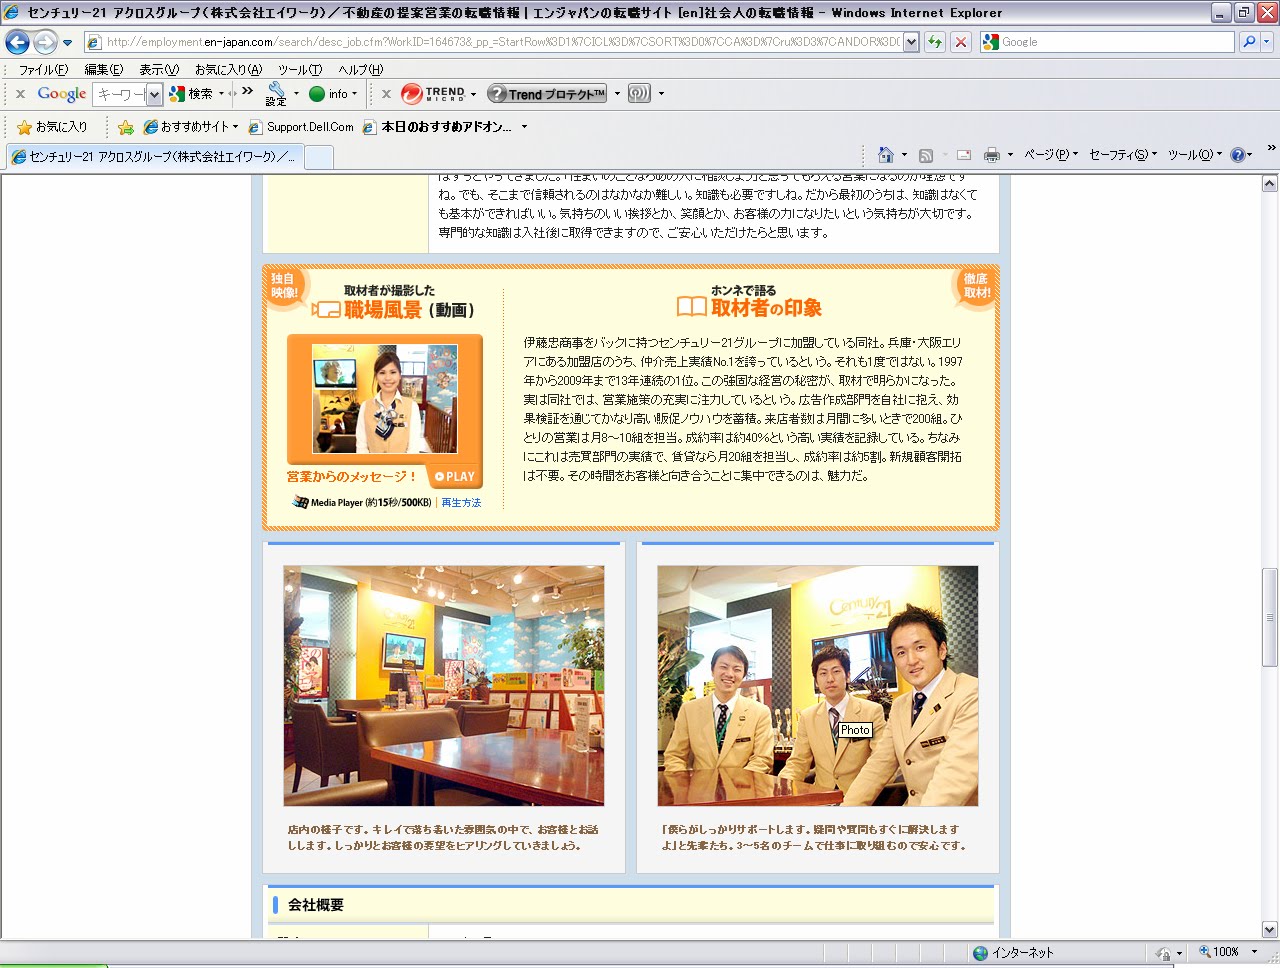Click the store interior photo
Screen dimensions: 1280x968
click(x=443, y=686)
